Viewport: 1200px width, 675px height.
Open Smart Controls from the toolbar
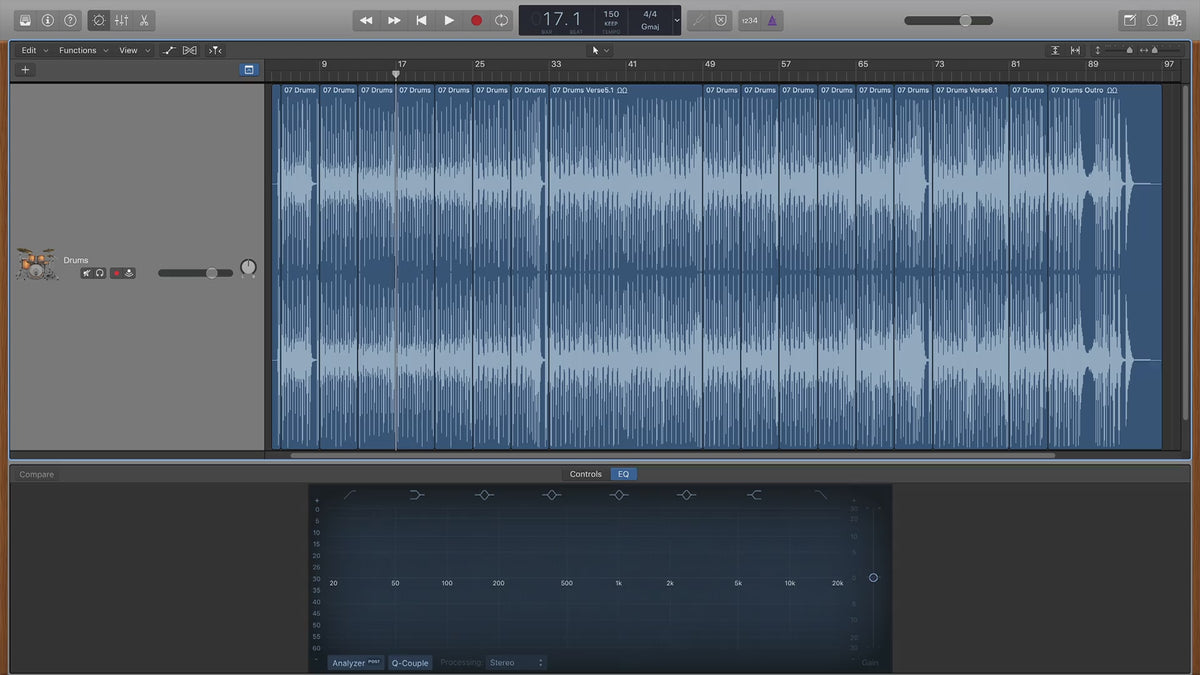[x=98, y=20]
